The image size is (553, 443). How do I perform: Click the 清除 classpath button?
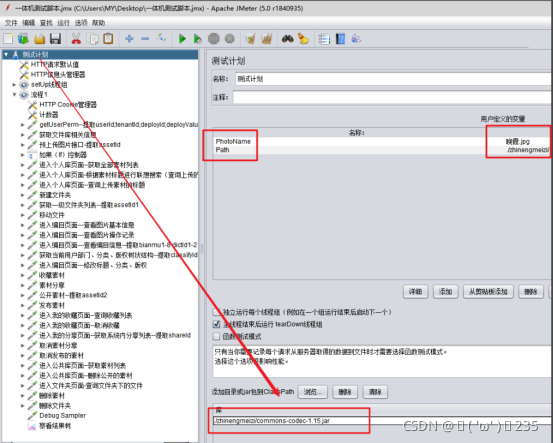click(x=375, y=392)
